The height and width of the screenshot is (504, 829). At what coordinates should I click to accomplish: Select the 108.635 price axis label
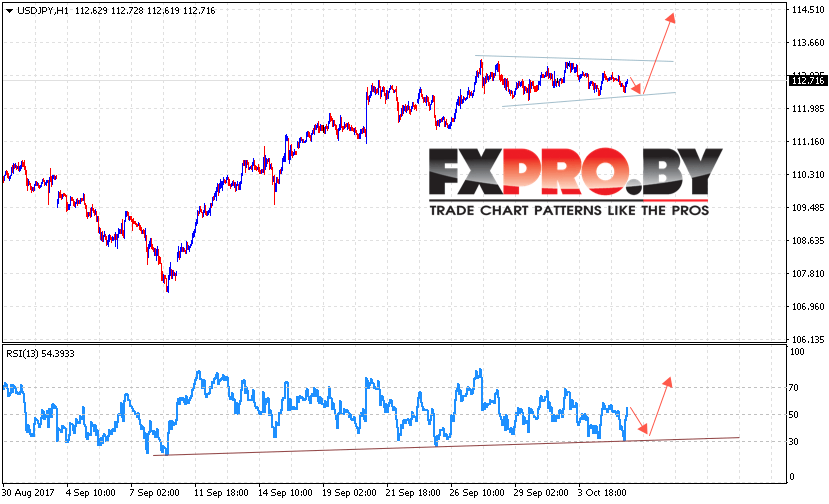(807, 241)
